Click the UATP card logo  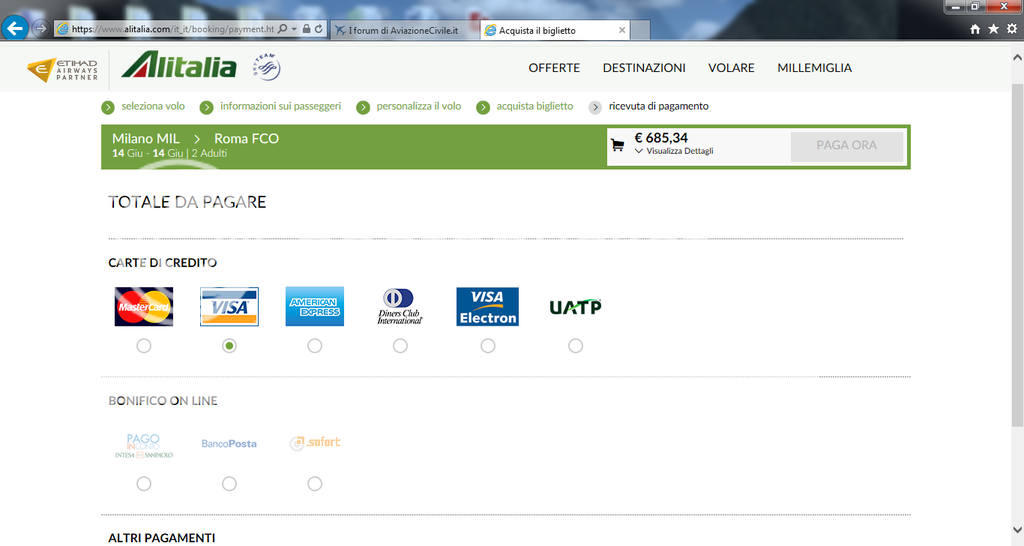point(575,307)
